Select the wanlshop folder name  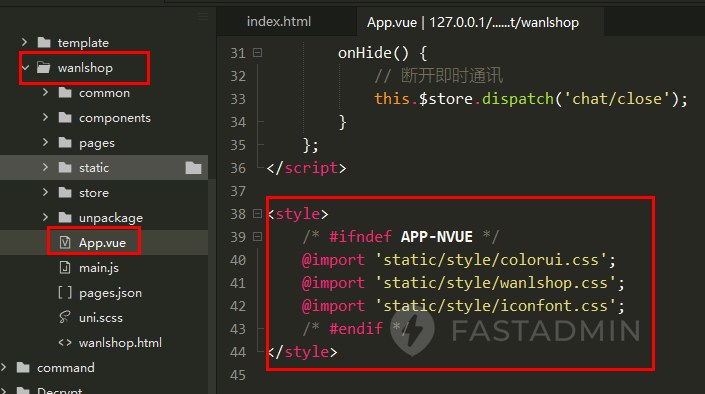[85, 68]
